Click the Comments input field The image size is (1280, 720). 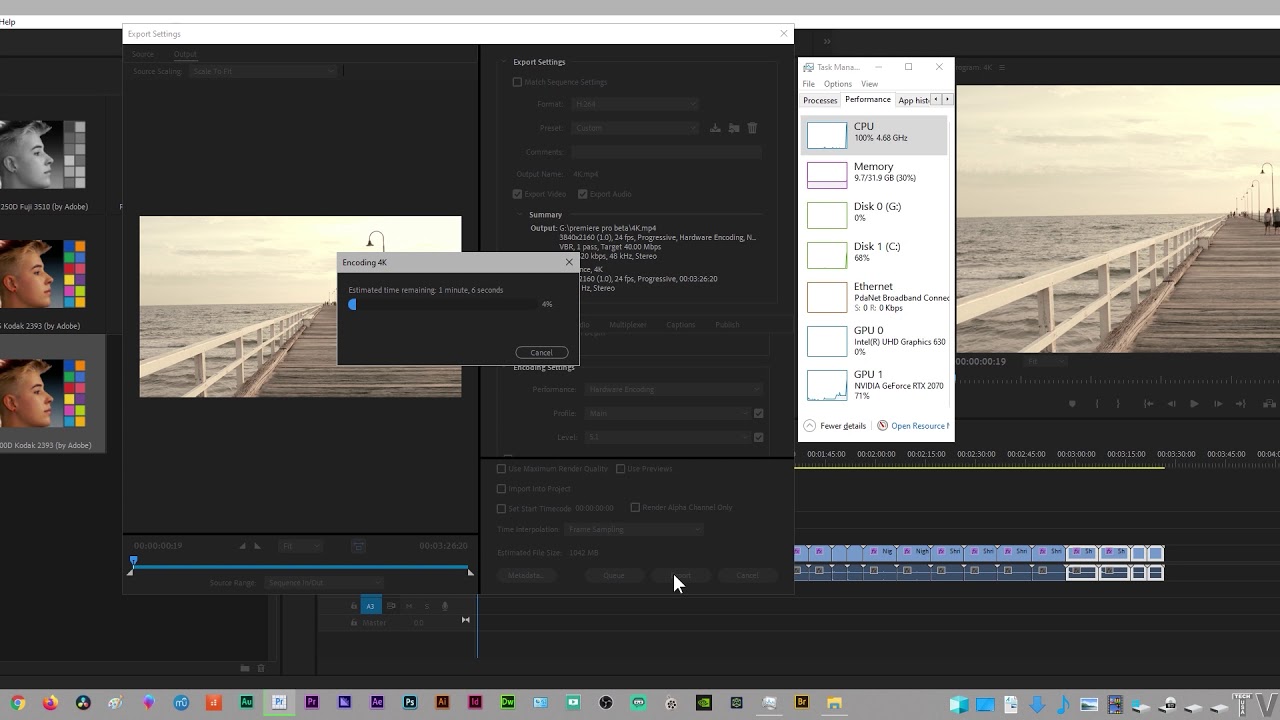(x=666, y=152)
